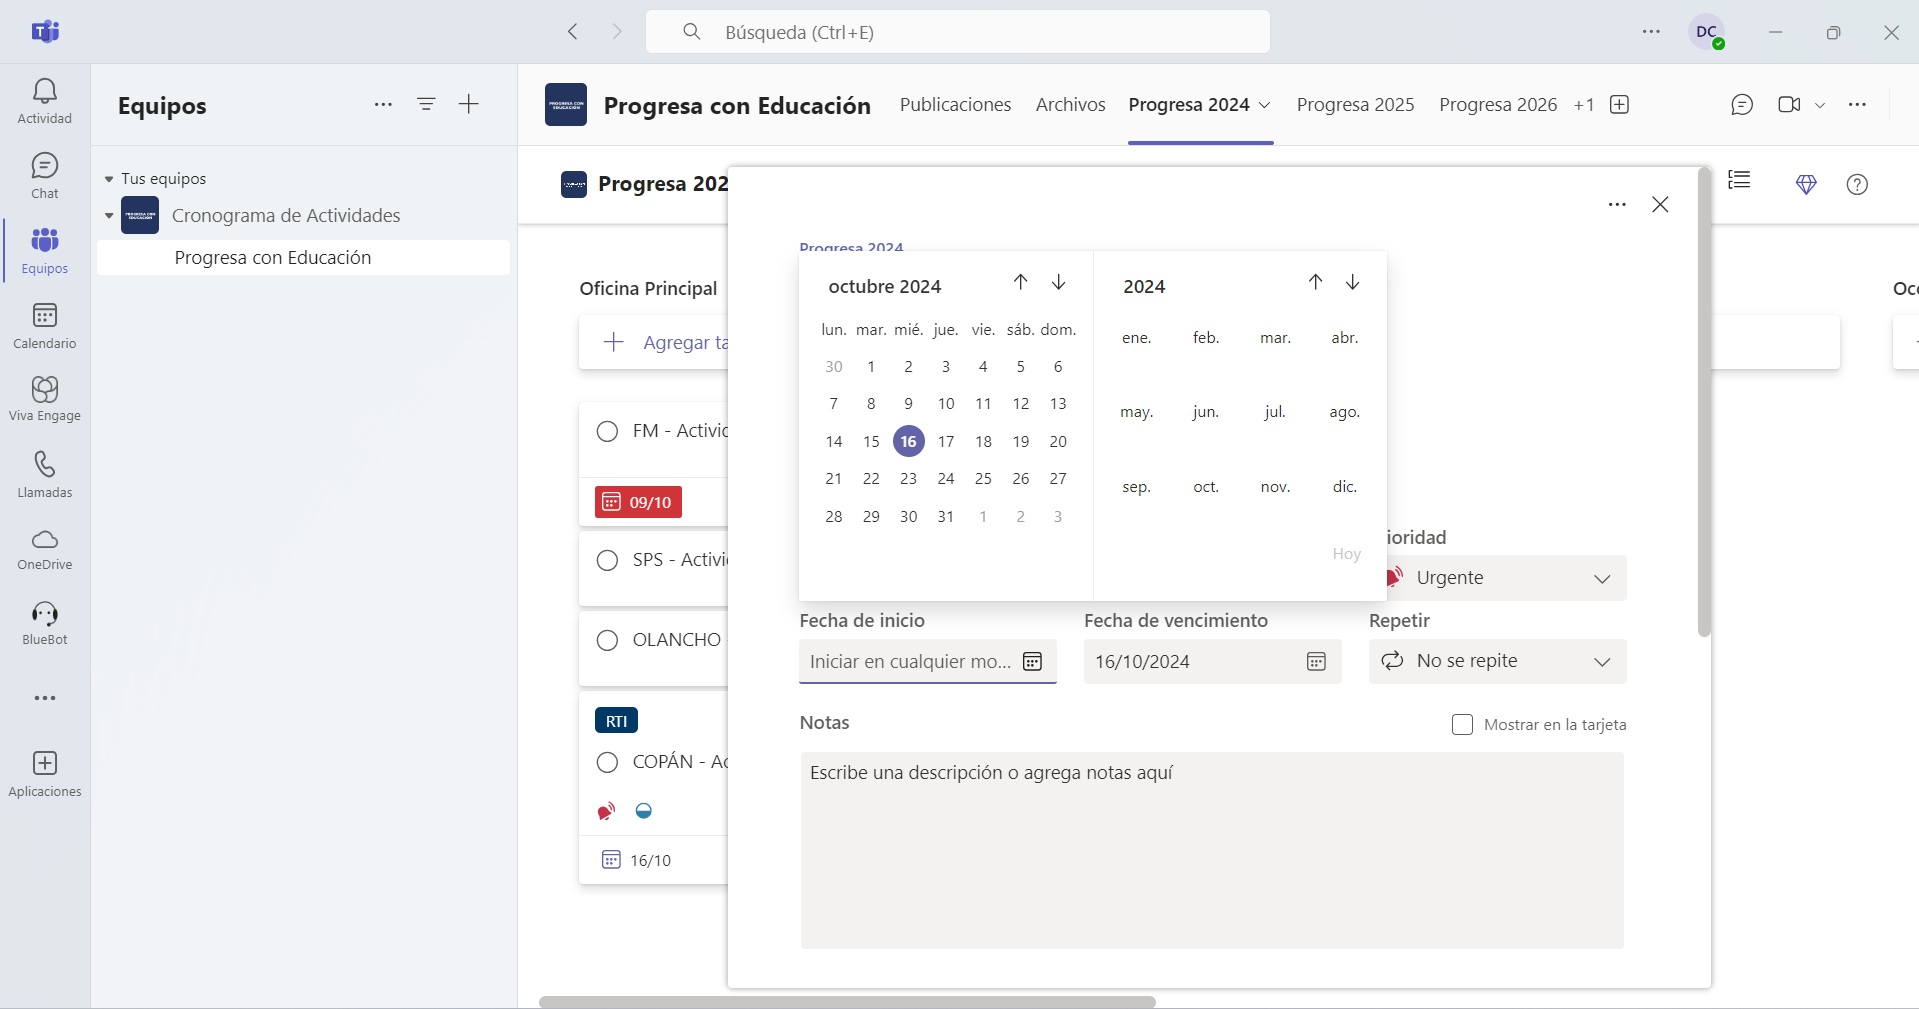Viewport: 1919px width, 1009px height.
Task: Open the Prioridad Urgente dropdown
Action: (1506, 578)
